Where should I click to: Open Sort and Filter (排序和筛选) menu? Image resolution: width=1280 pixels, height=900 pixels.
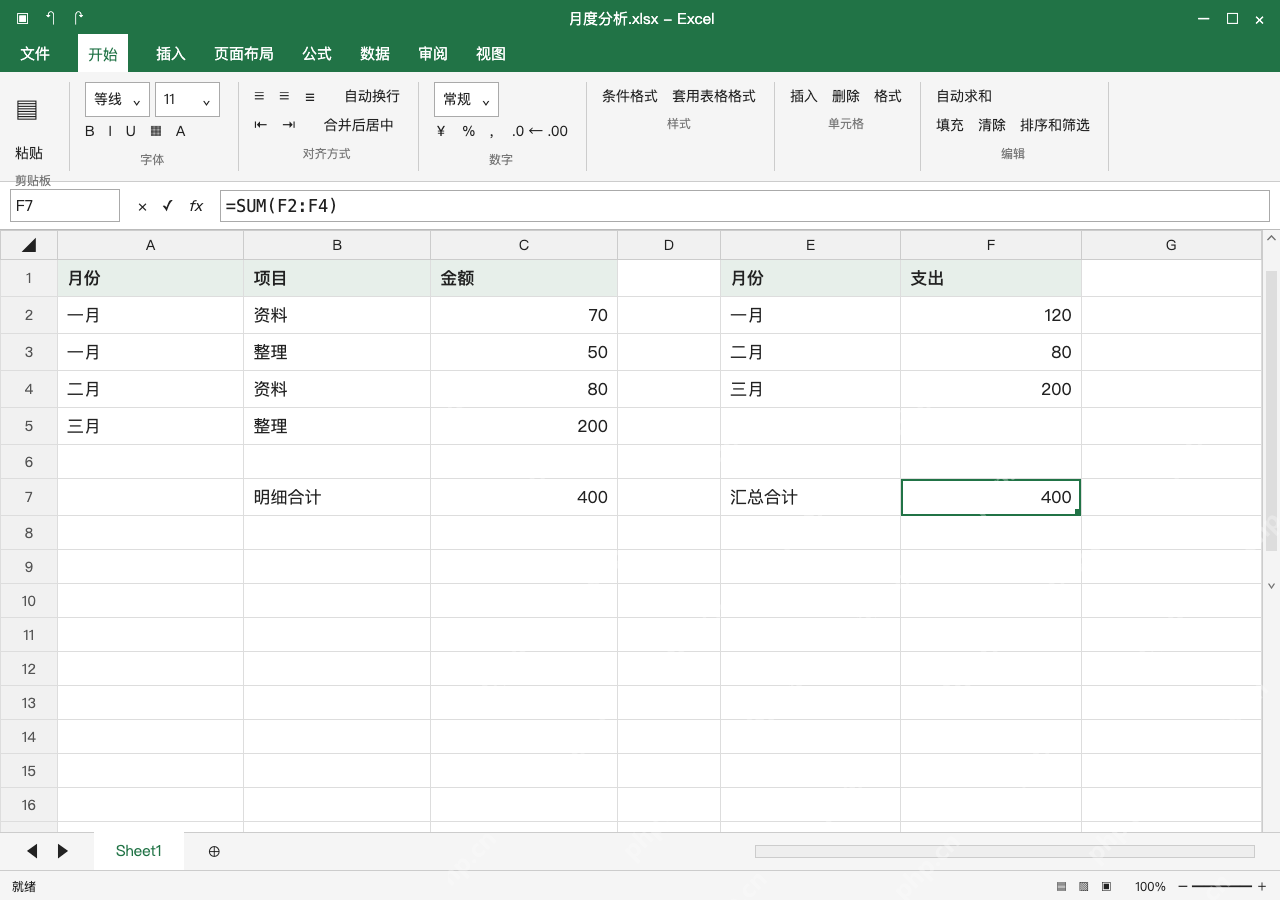point(1055,125)
